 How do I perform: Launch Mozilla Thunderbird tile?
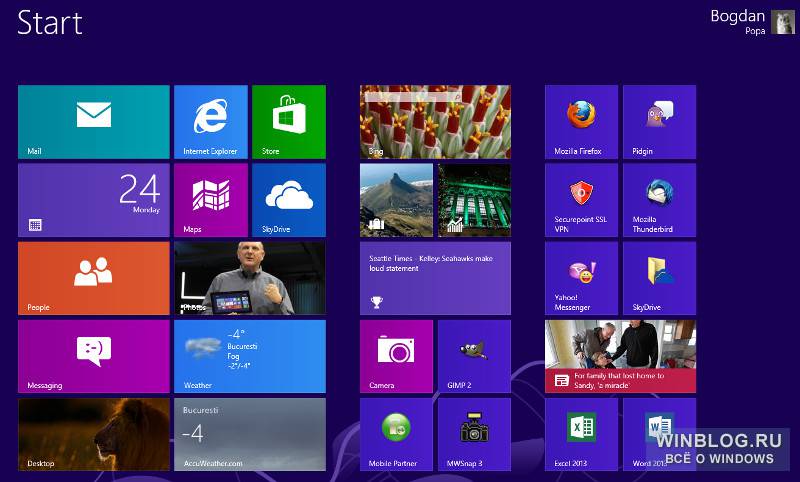coord(660,200)
